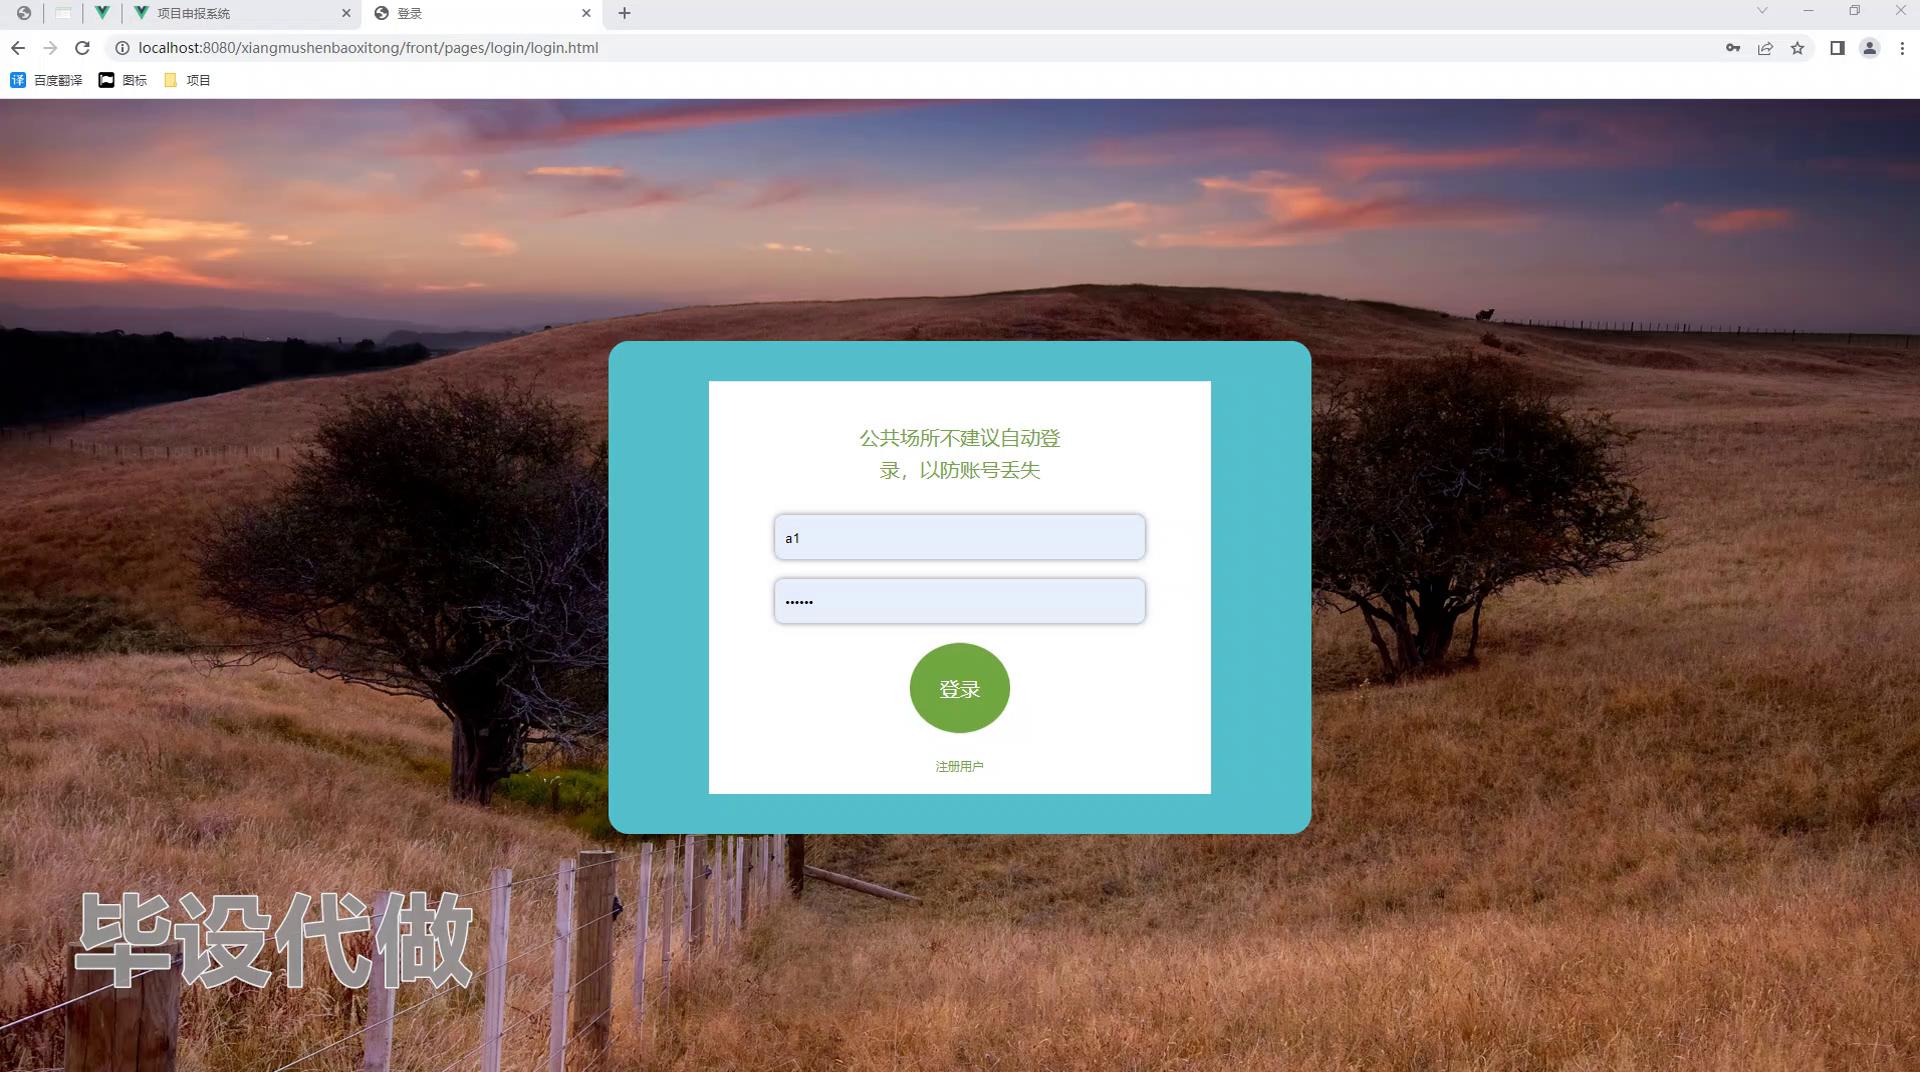The width and height of the screenshot is (1920, 1072).
Task: Switch to the blank-page pinned tab
Action: pyautogui.click(x=63, y=13)
